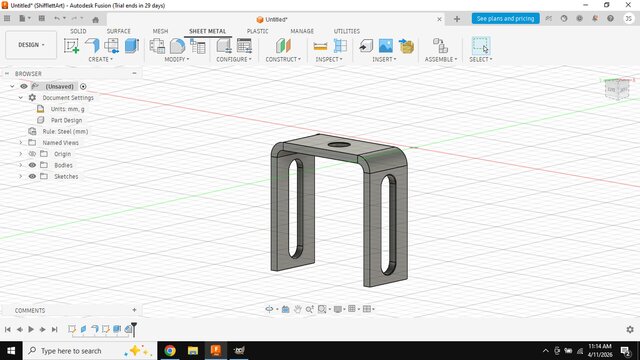
Task: Show the hidden Origin folder
Action: (x=32, y=154)
